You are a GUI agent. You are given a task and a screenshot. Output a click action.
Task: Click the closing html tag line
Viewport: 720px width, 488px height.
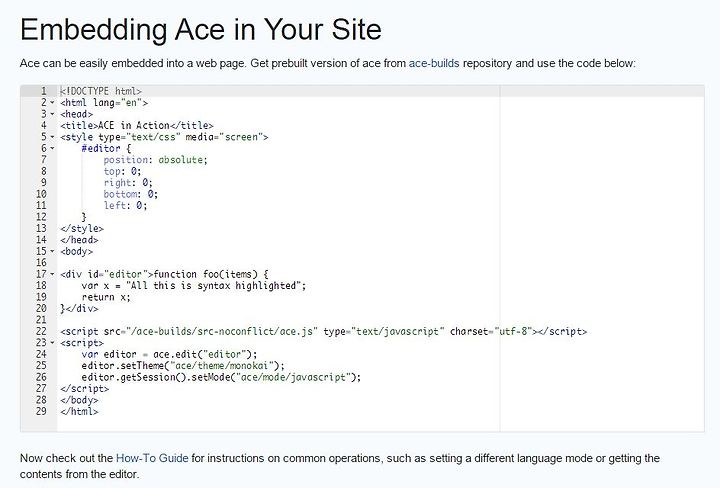[79, 411]
